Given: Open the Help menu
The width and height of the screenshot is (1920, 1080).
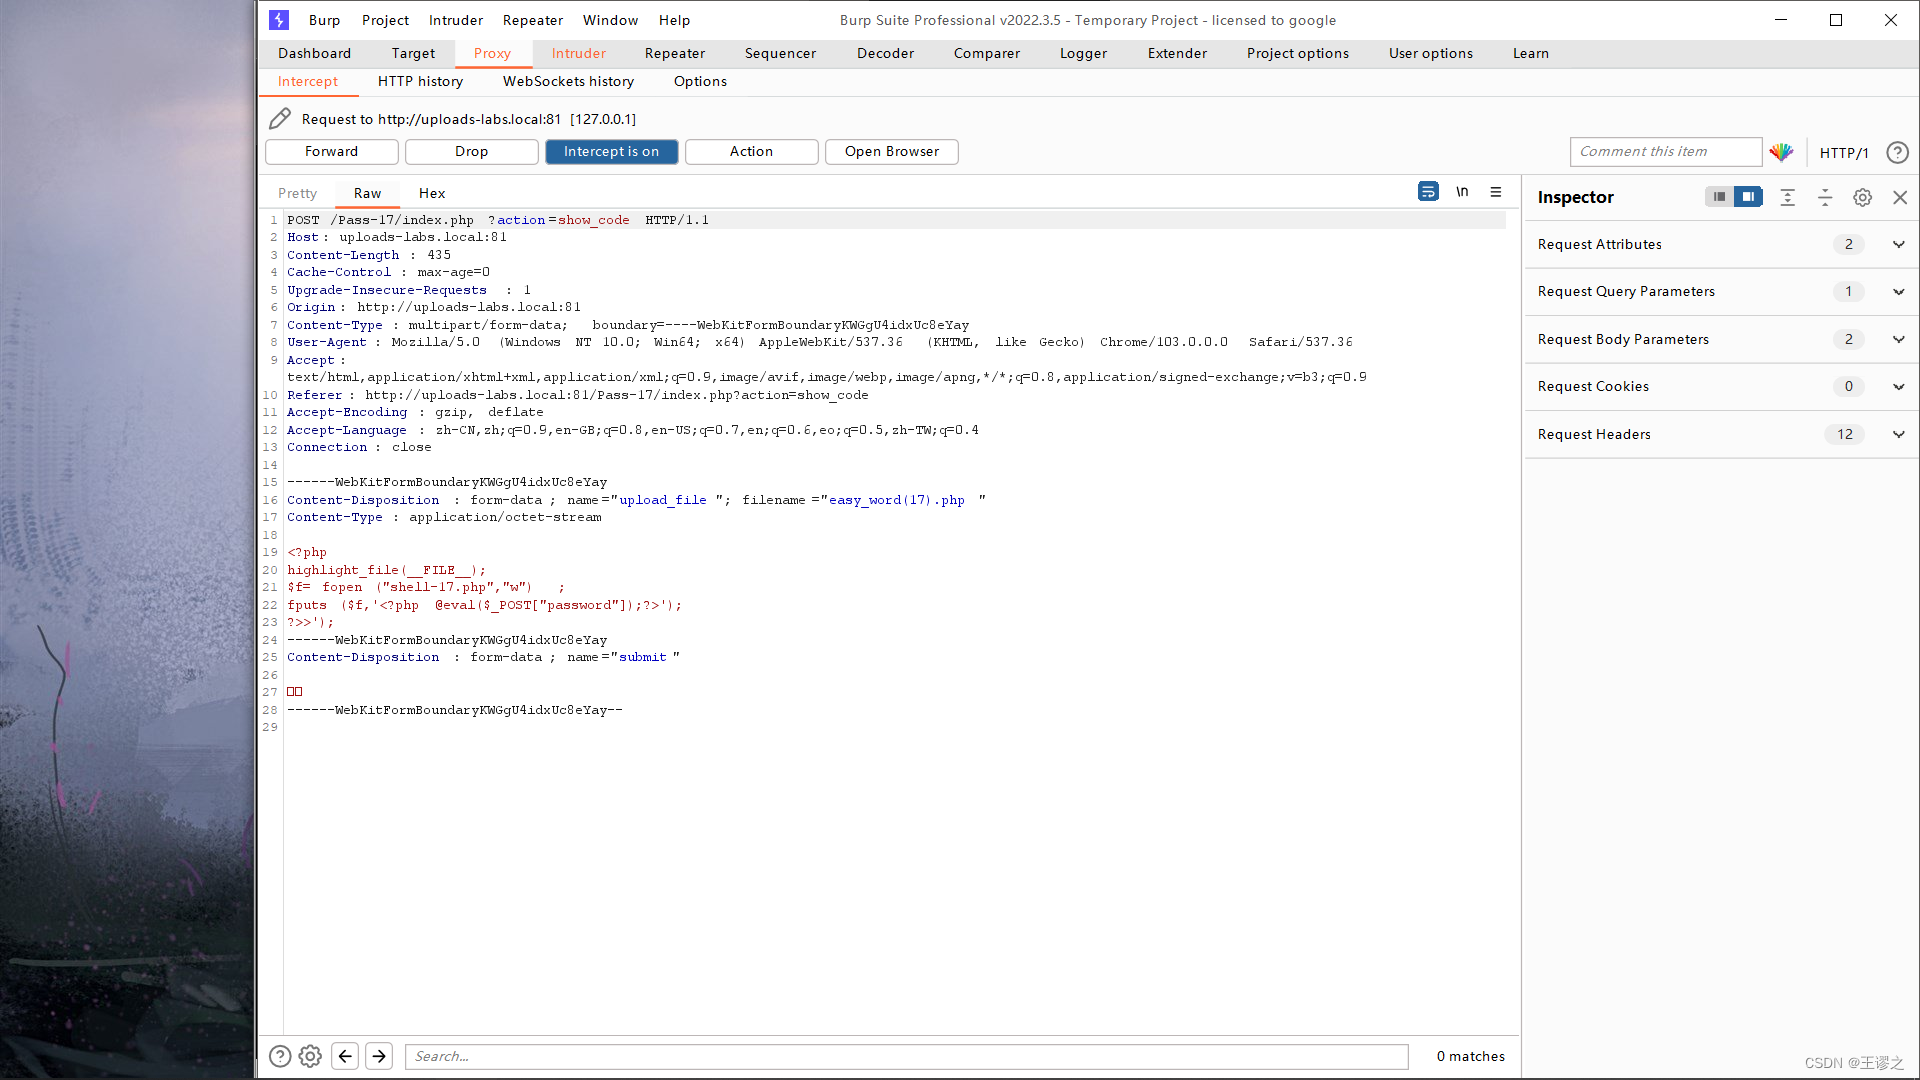Looking at the screenshot, I should 674,20.
